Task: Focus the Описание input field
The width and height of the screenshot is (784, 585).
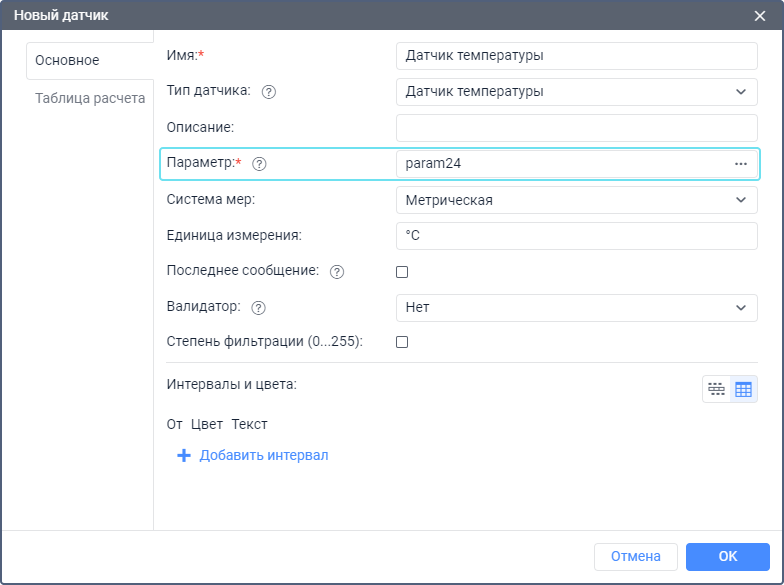Action: pyautogui.click(x=576, y=128)
